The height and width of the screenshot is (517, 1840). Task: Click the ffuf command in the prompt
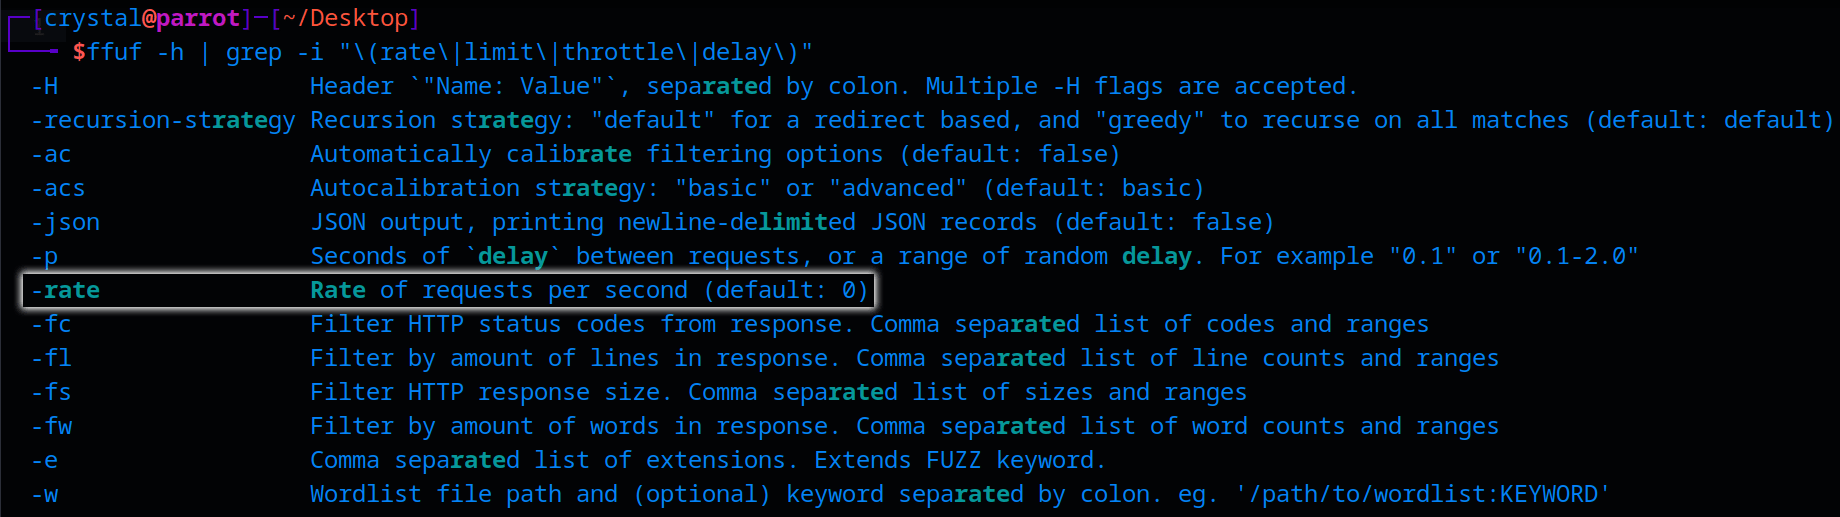(x=114, y=52)
